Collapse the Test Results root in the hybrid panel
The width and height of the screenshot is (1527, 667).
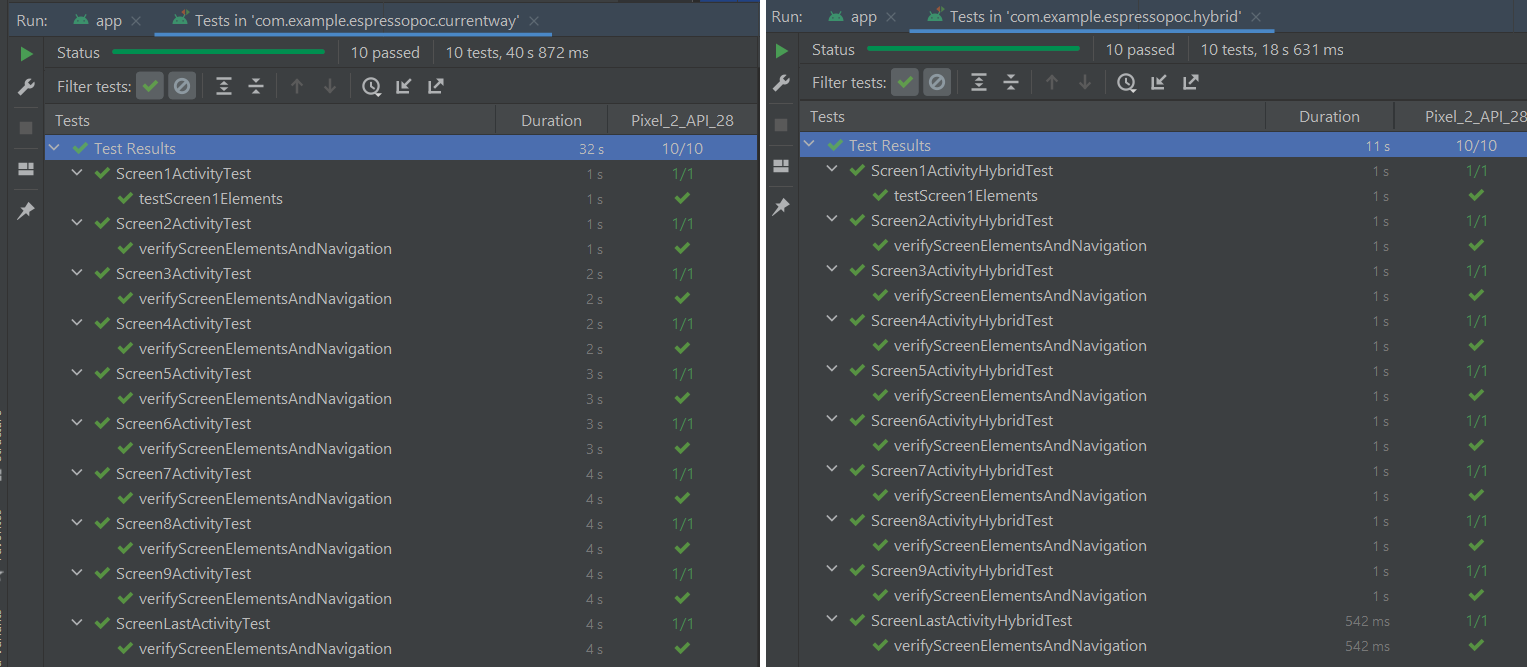[809, 144]
